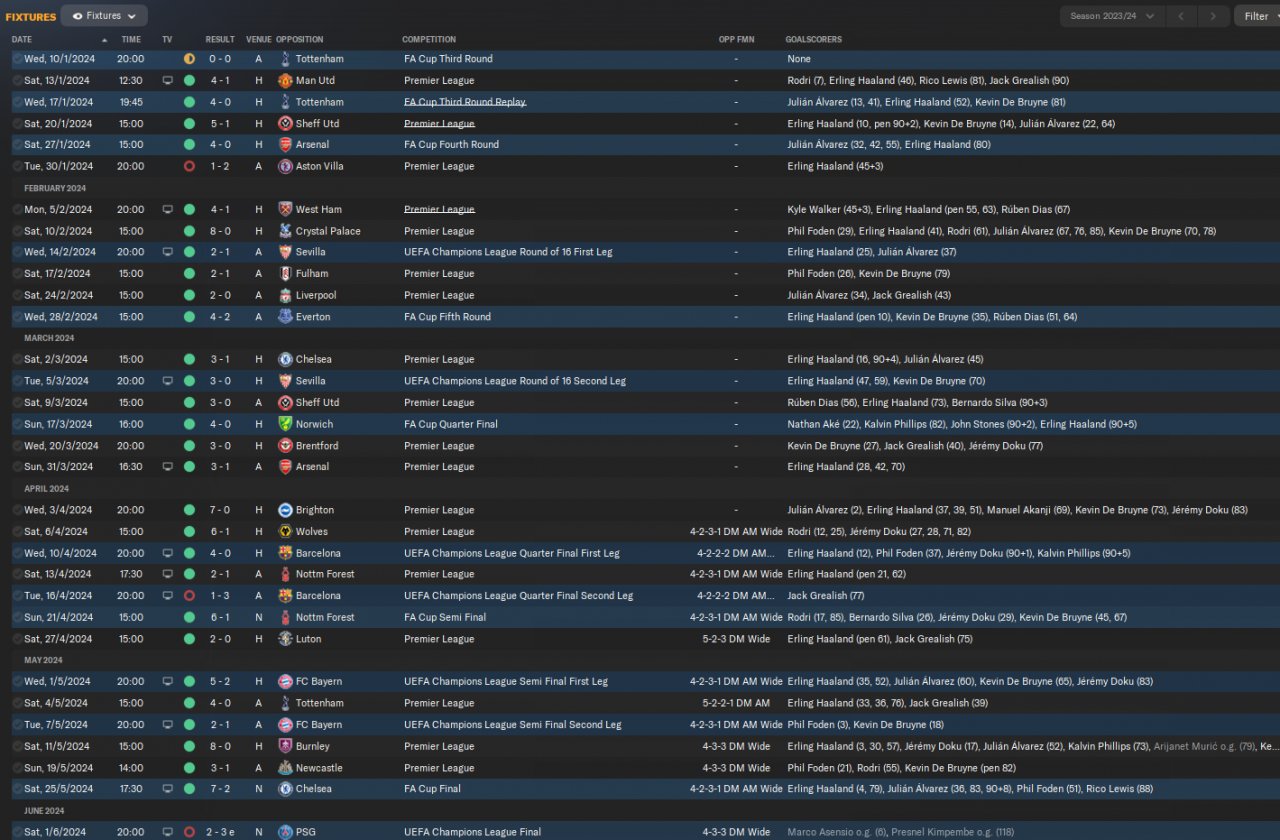Viewport: 1280px width, 840px height.
Task: Open the 7 - 0 result against Brighton
Action: (x=220, y=510)
